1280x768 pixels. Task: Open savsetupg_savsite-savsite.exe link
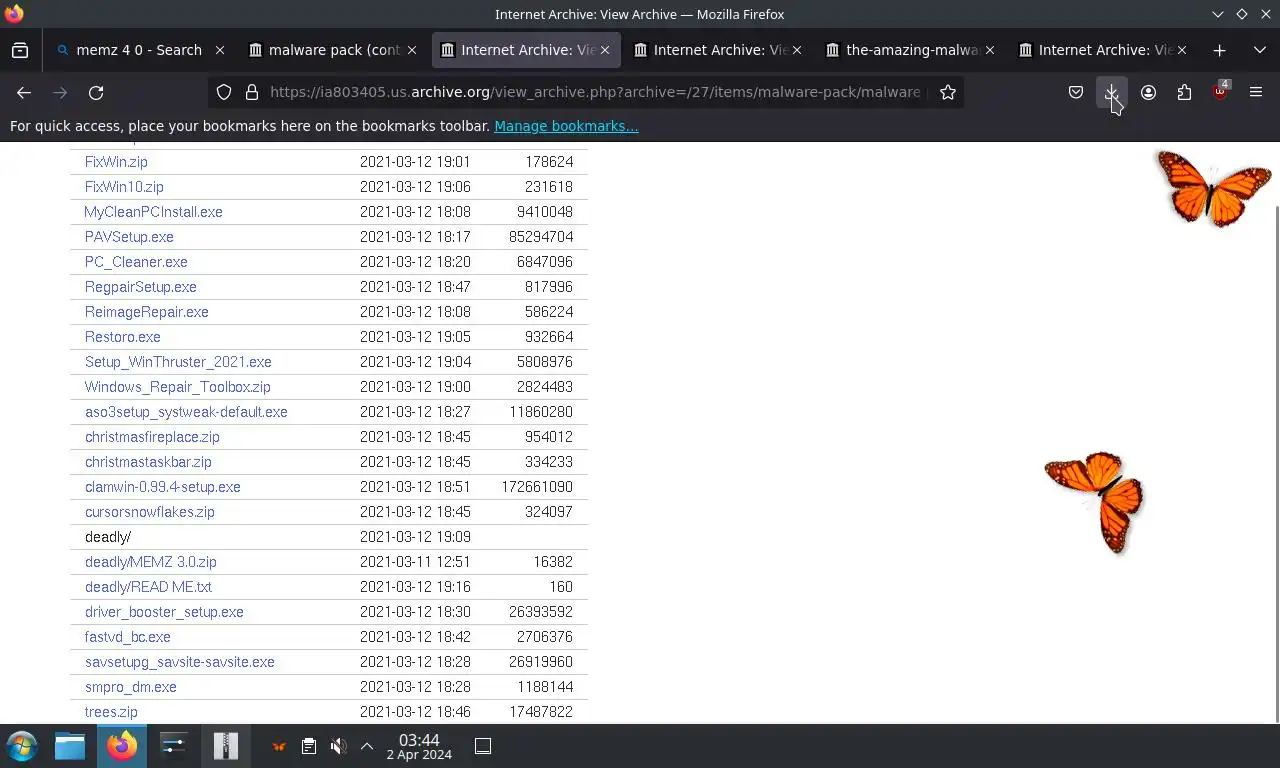(180, 662)
